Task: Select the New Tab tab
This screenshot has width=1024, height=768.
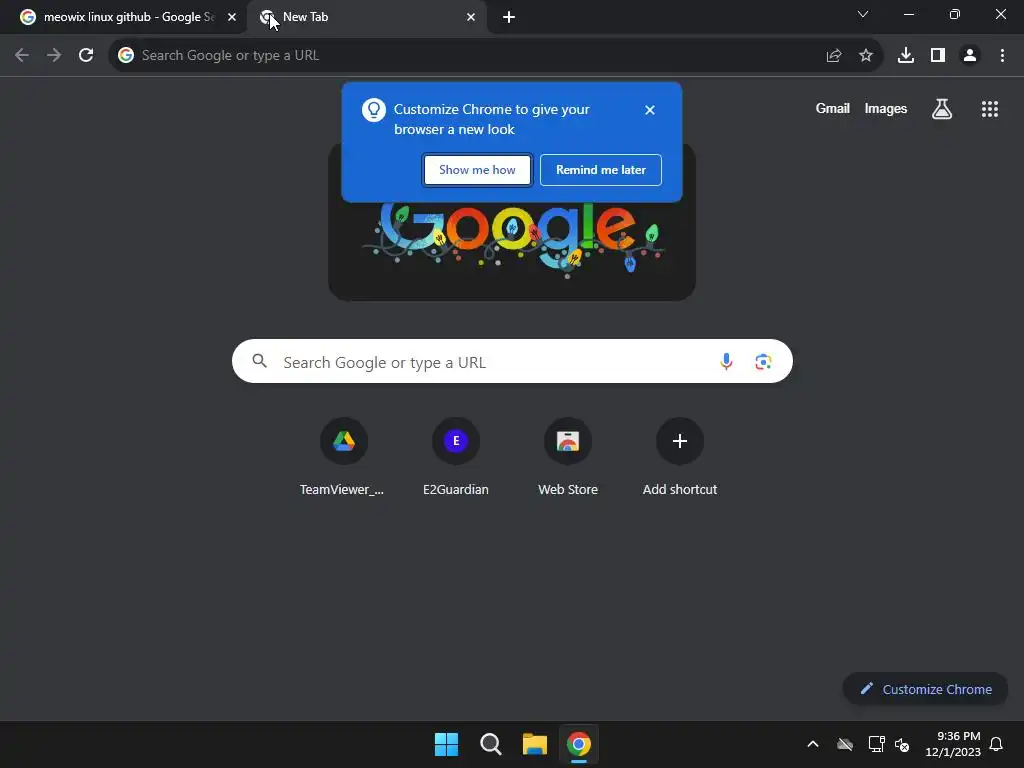Action: click(366, 17)
